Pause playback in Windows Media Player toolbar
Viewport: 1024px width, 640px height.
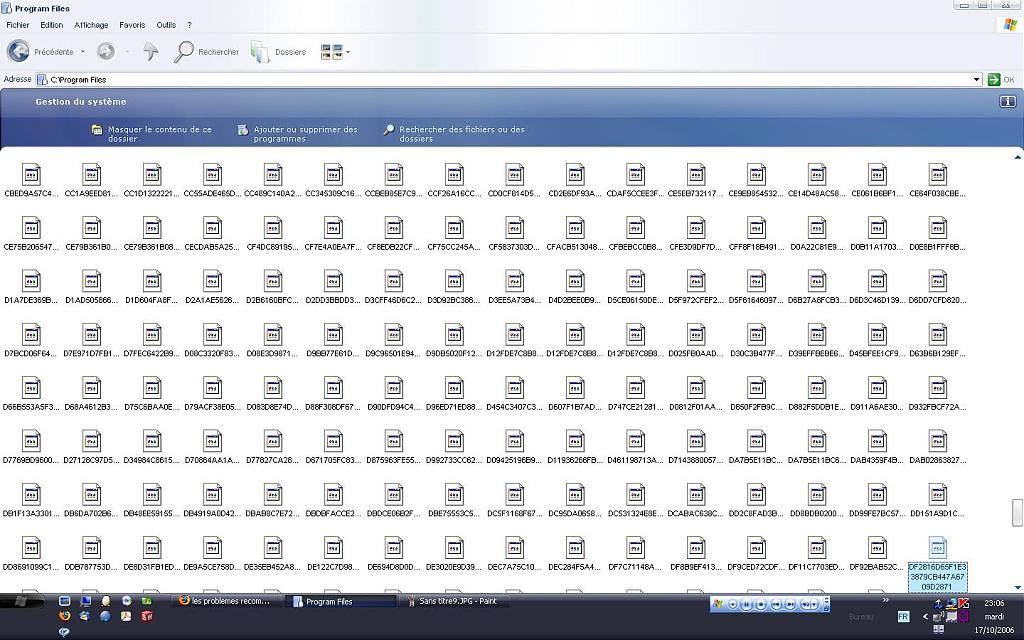point(746,604)
